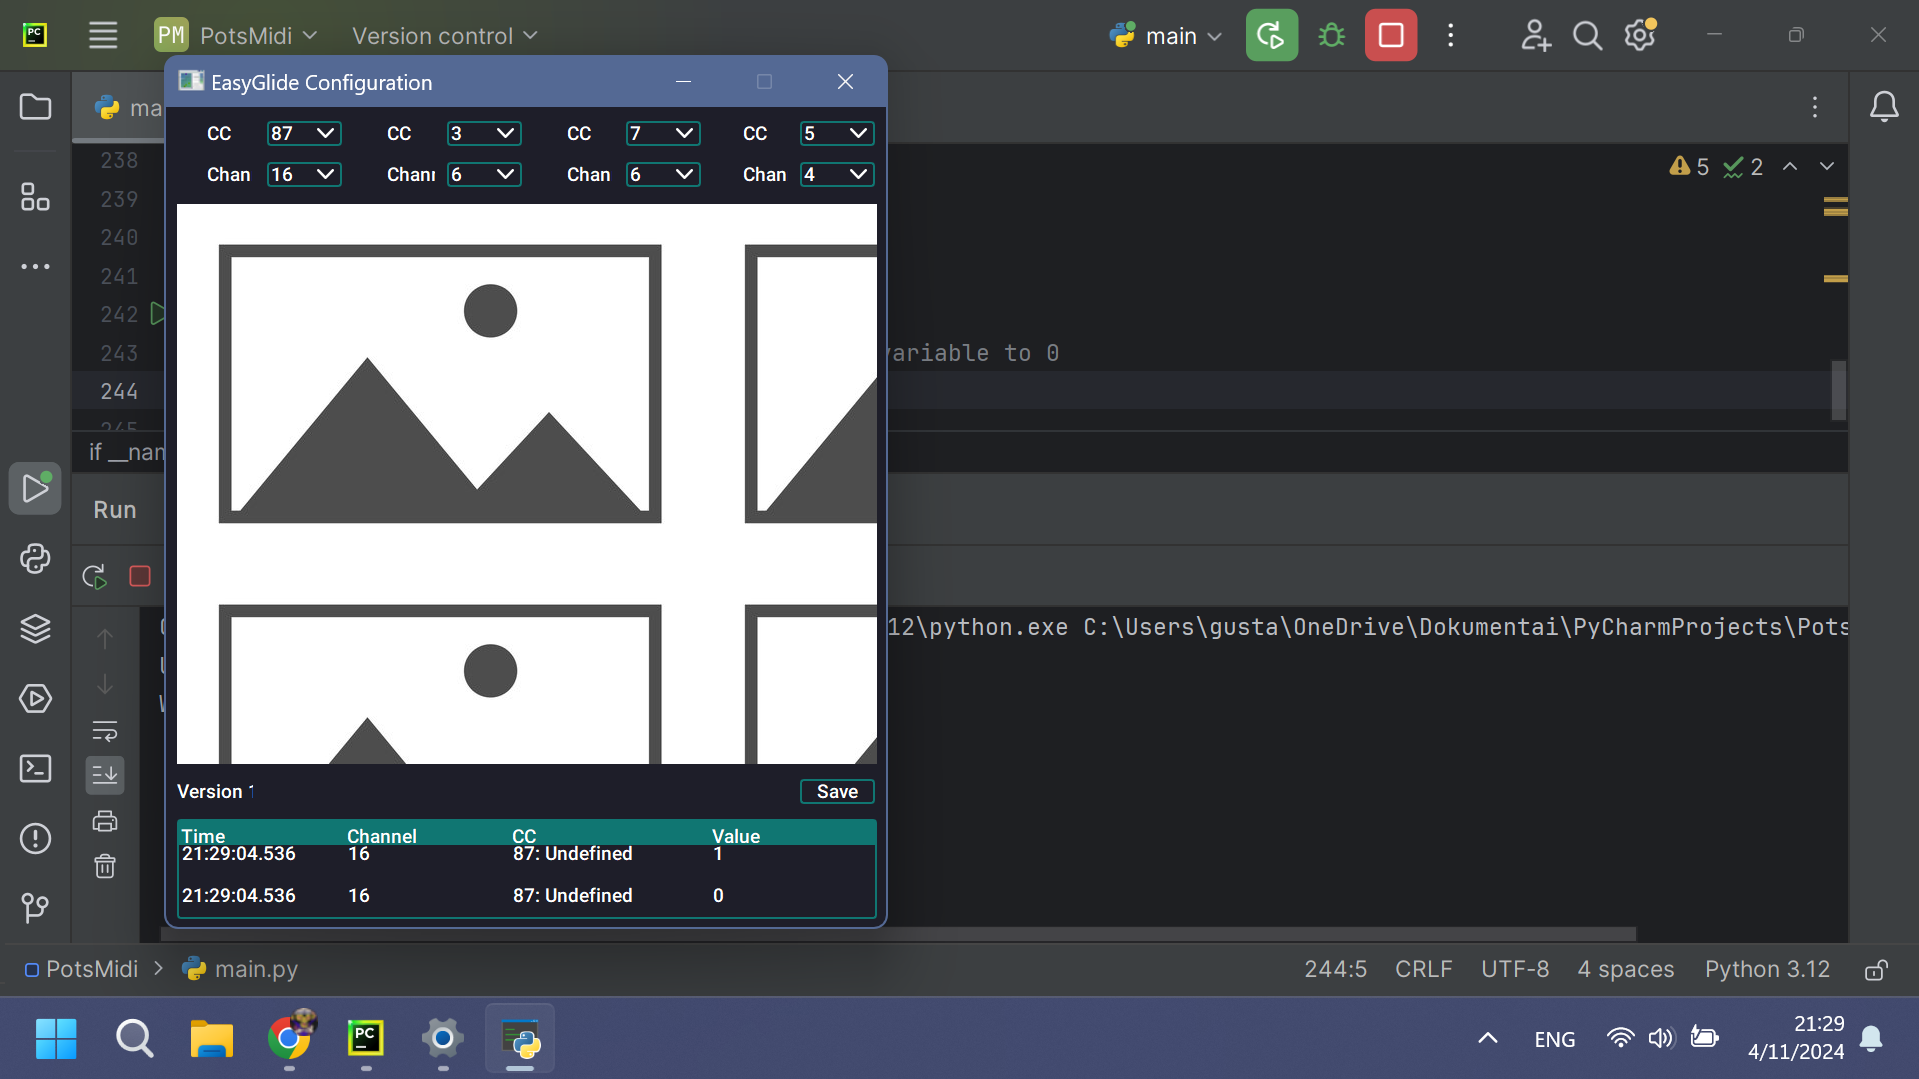Open the Project folder tool window
The image size is (1919, 1079).
tap(35, 107)
